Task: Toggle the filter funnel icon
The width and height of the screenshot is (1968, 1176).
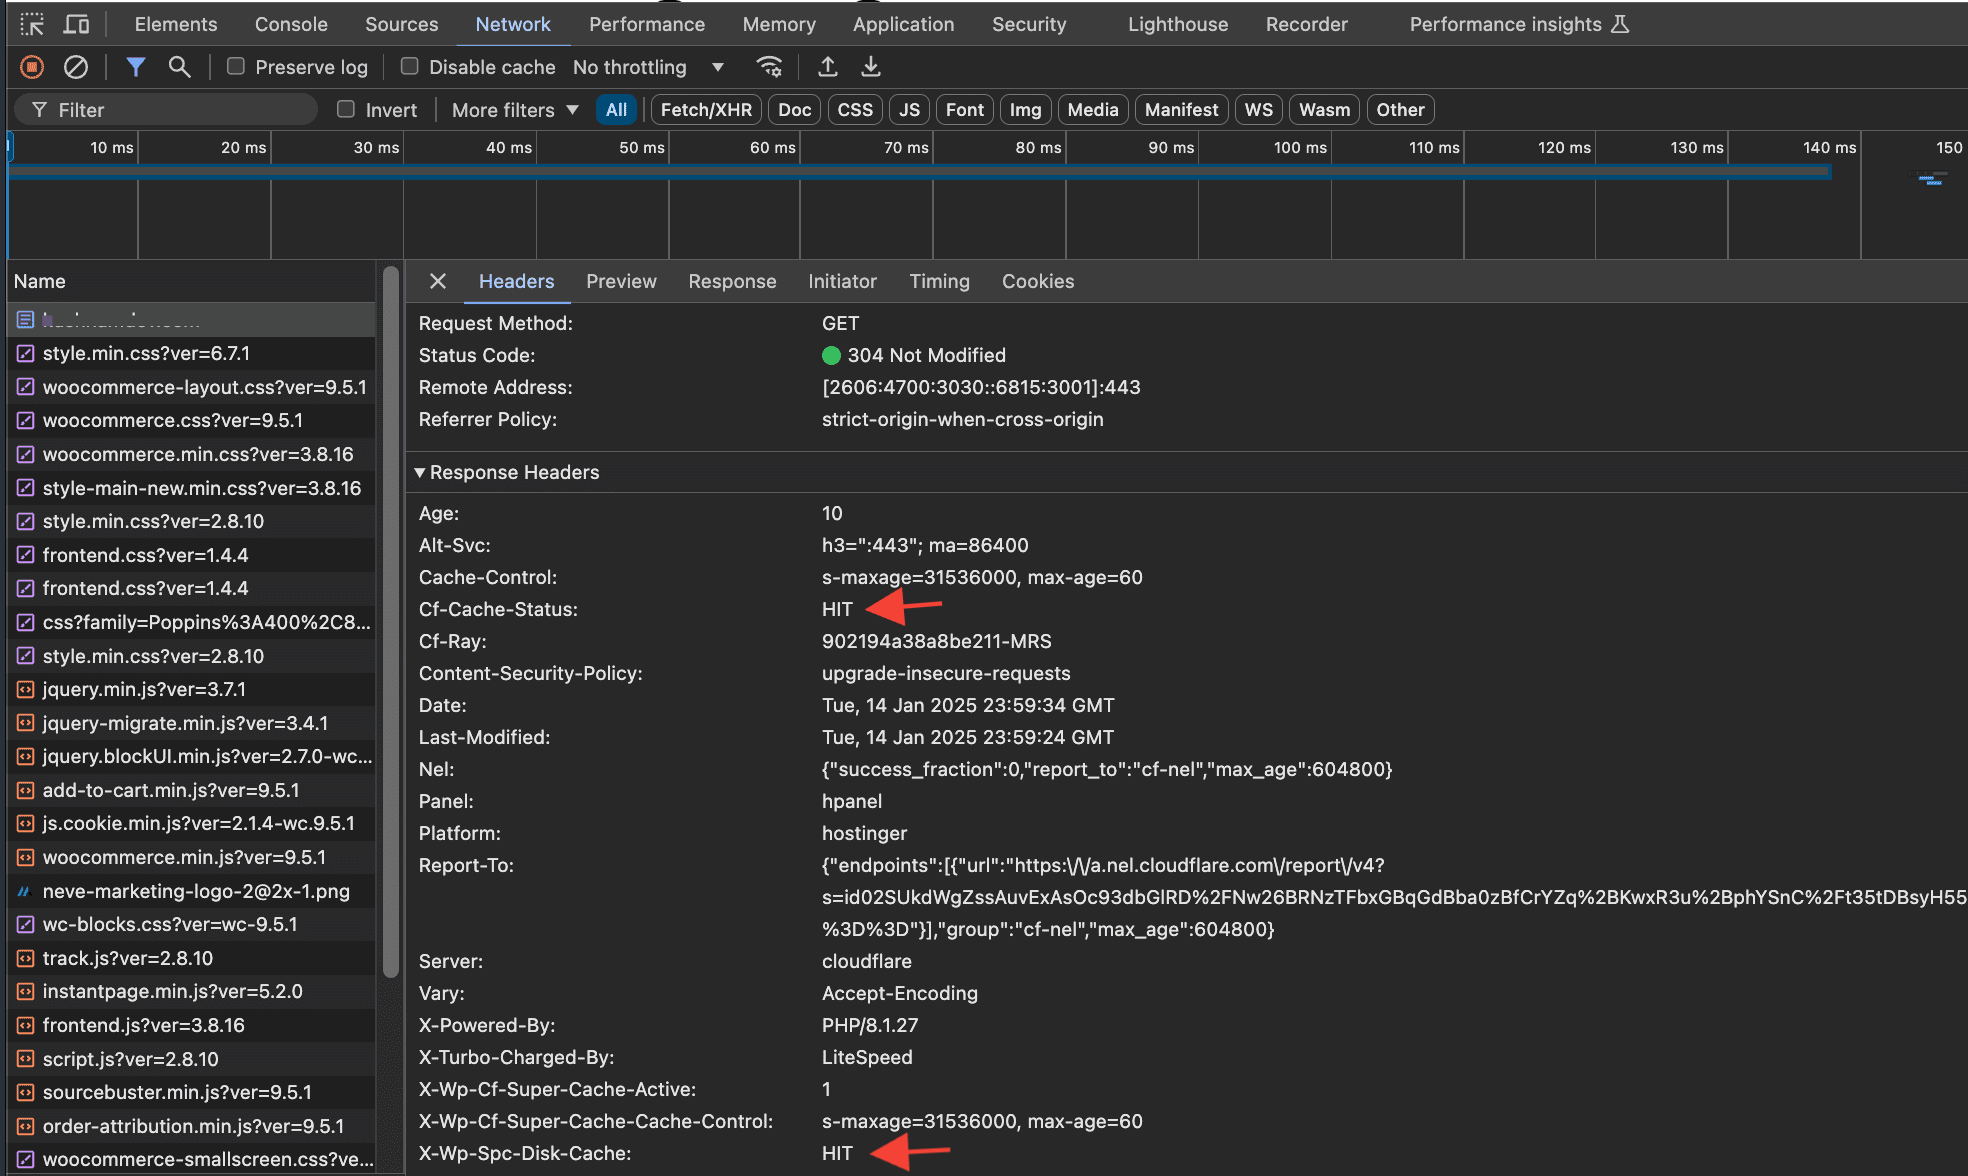Action: [136, 67]
